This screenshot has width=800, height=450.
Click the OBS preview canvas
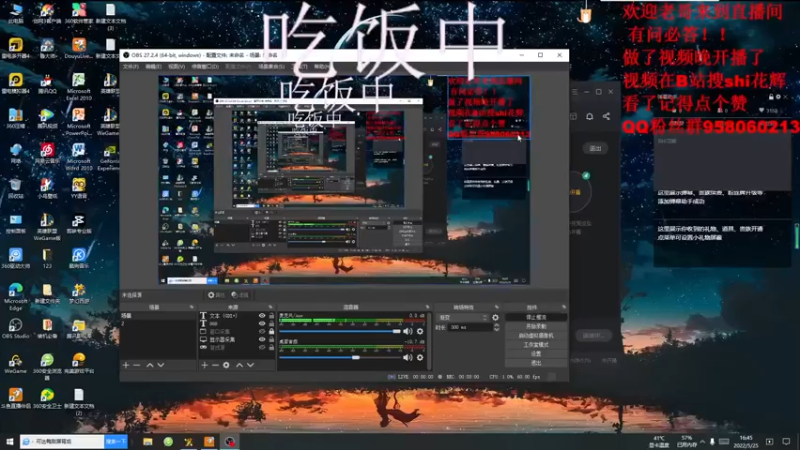pos(344,180)
